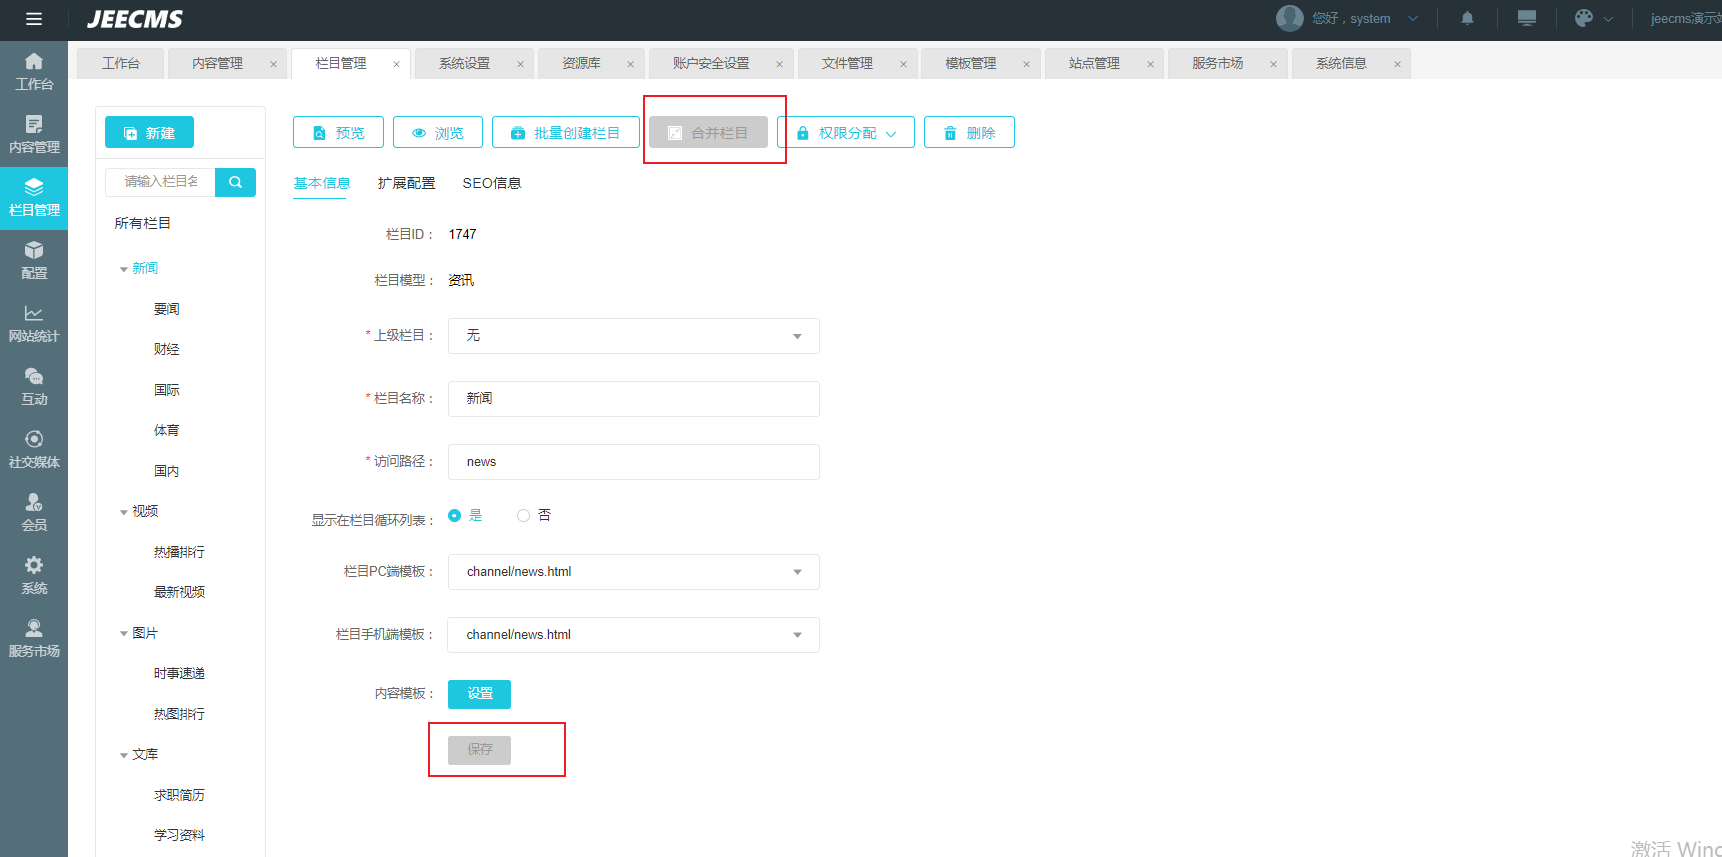
Task: Close the 资源库 tab
Action: (630, 64)
